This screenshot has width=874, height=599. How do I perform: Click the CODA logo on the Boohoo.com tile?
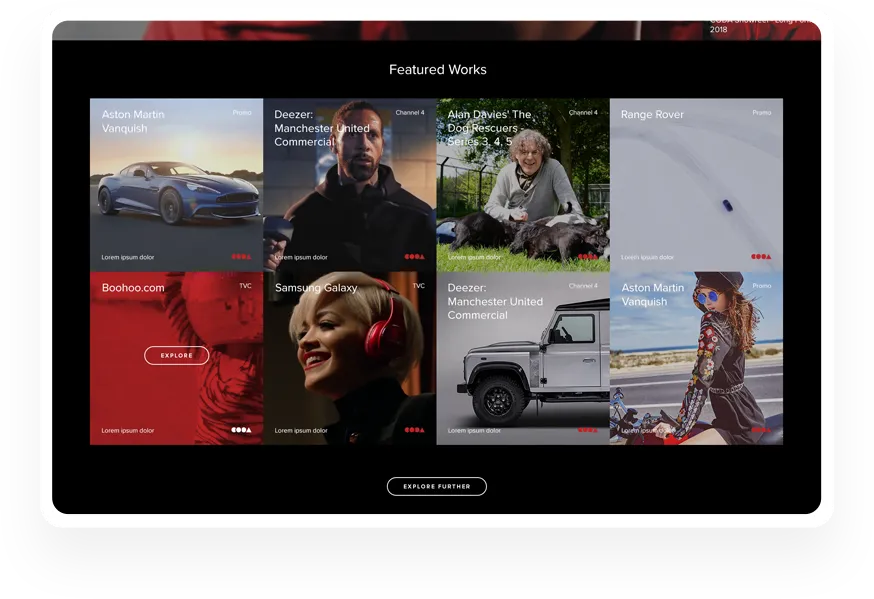click(241, 430)
